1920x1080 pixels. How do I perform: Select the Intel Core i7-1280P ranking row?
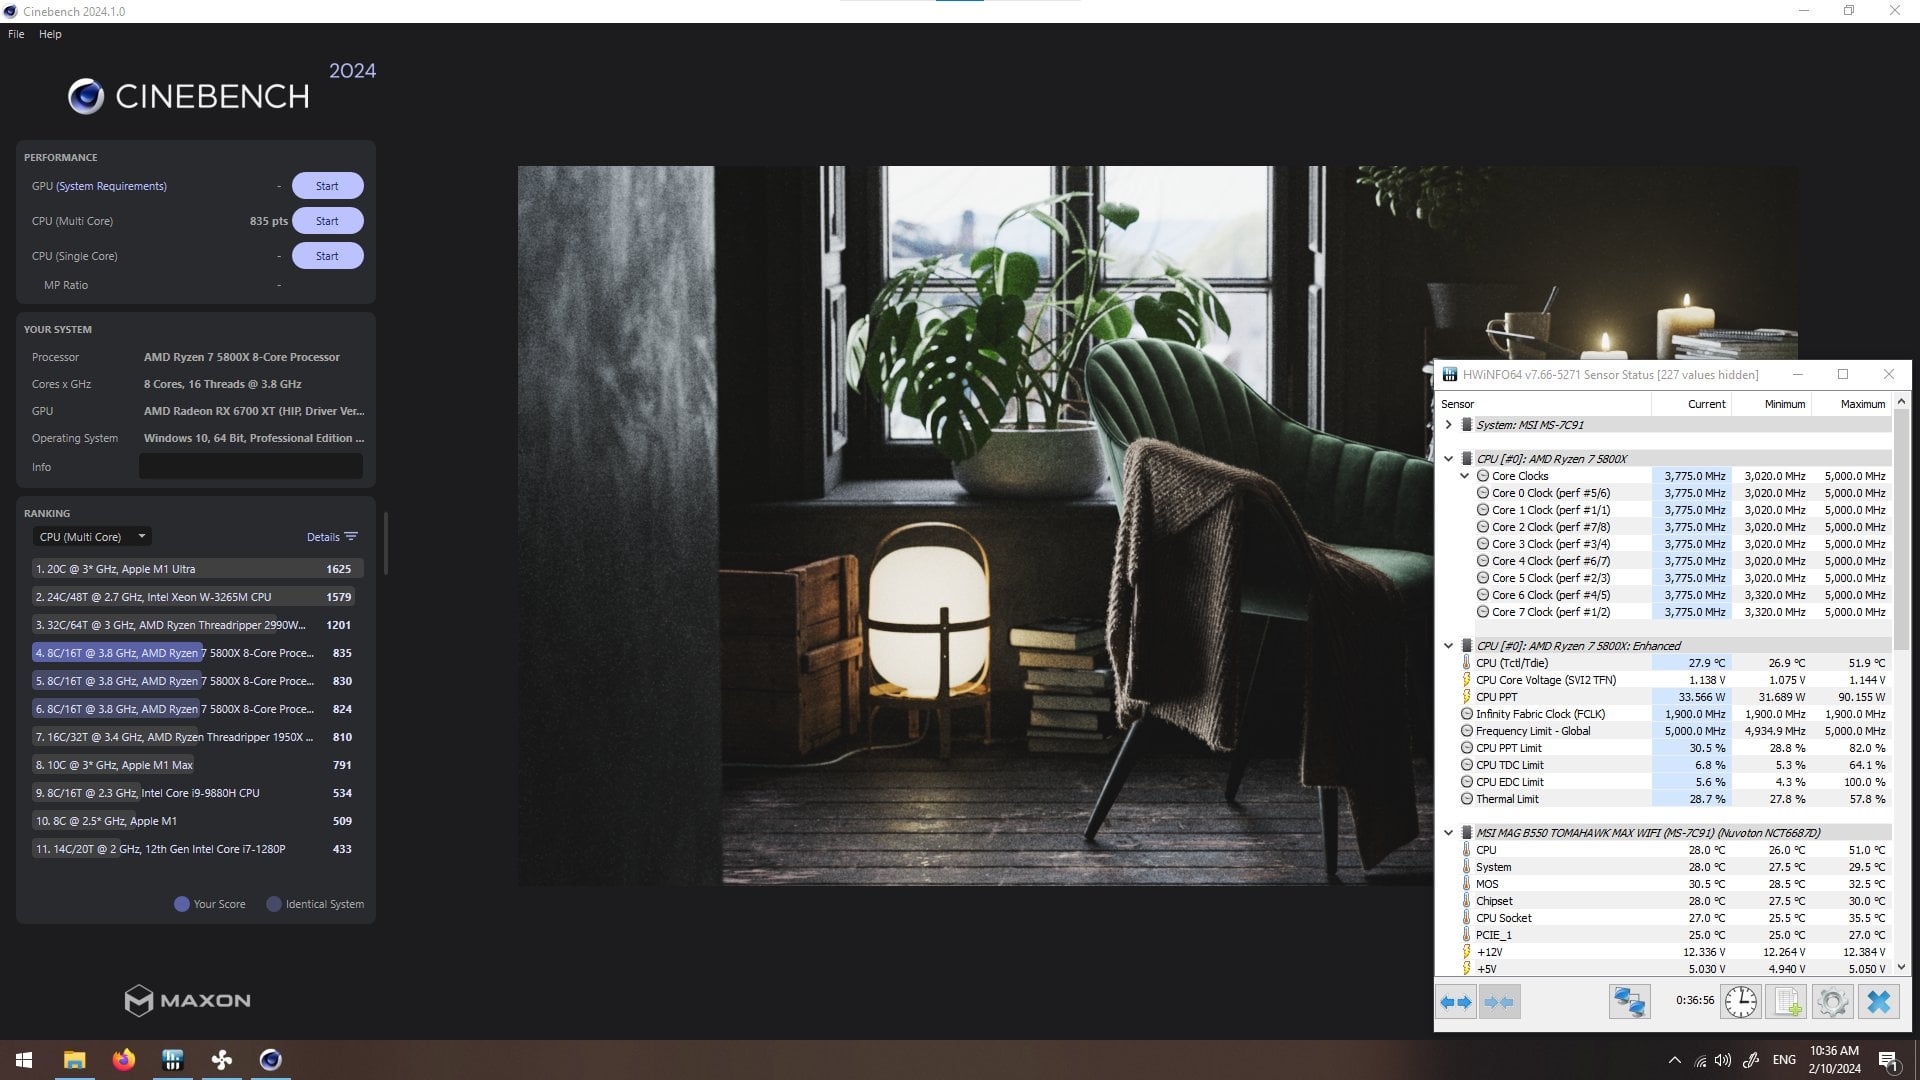196,849
